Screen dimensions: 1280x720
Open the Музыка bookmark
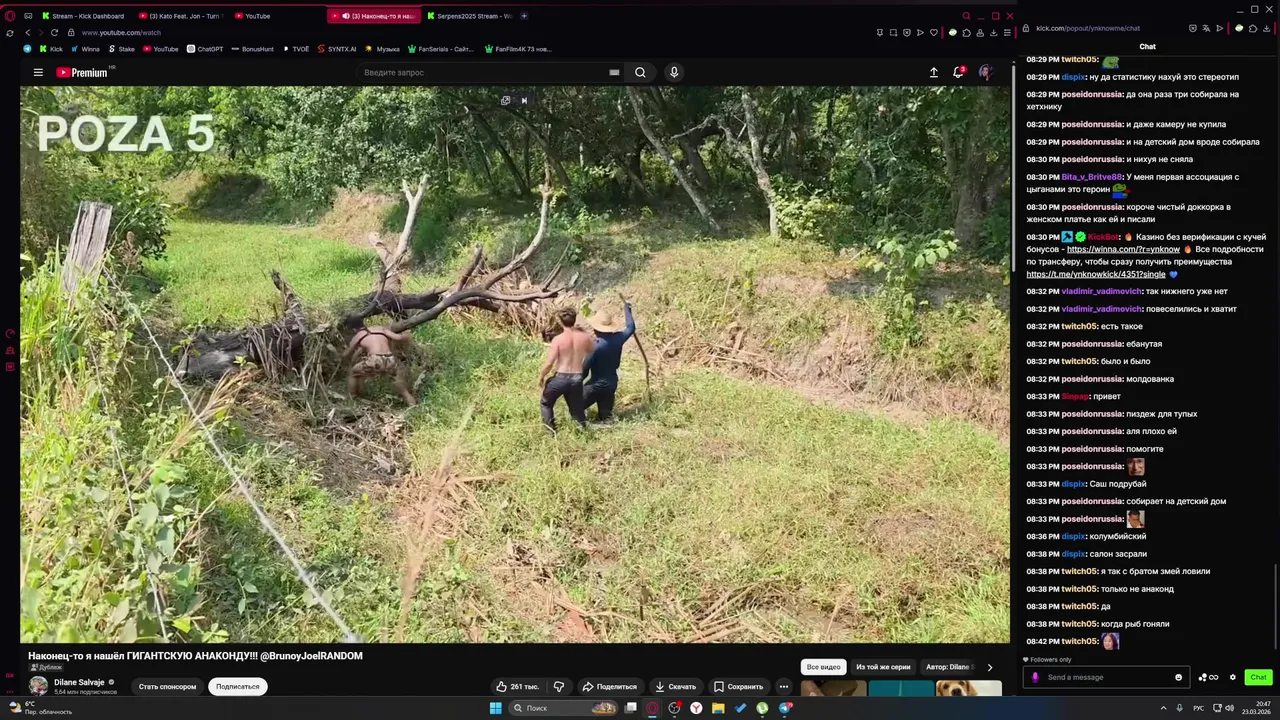coord(383,49)
